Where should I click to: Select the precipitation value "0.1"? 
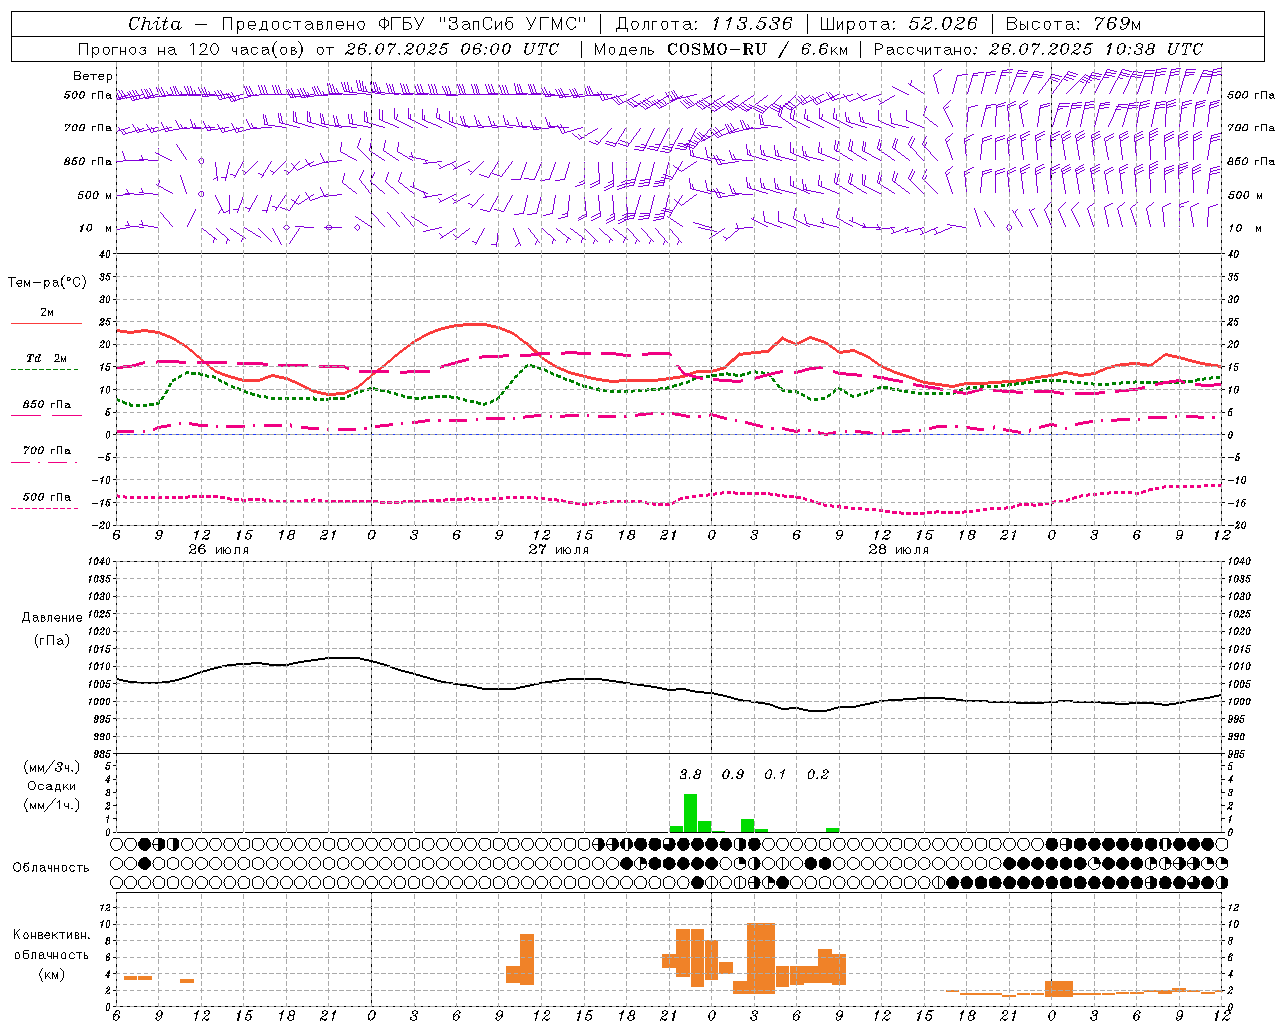(x=775, y=774)
